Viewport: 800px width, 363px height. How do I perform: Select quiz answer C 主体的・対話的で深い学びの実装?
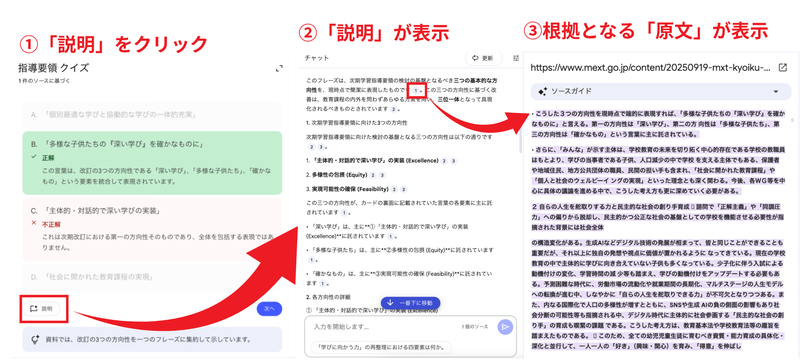pos(152,230)
